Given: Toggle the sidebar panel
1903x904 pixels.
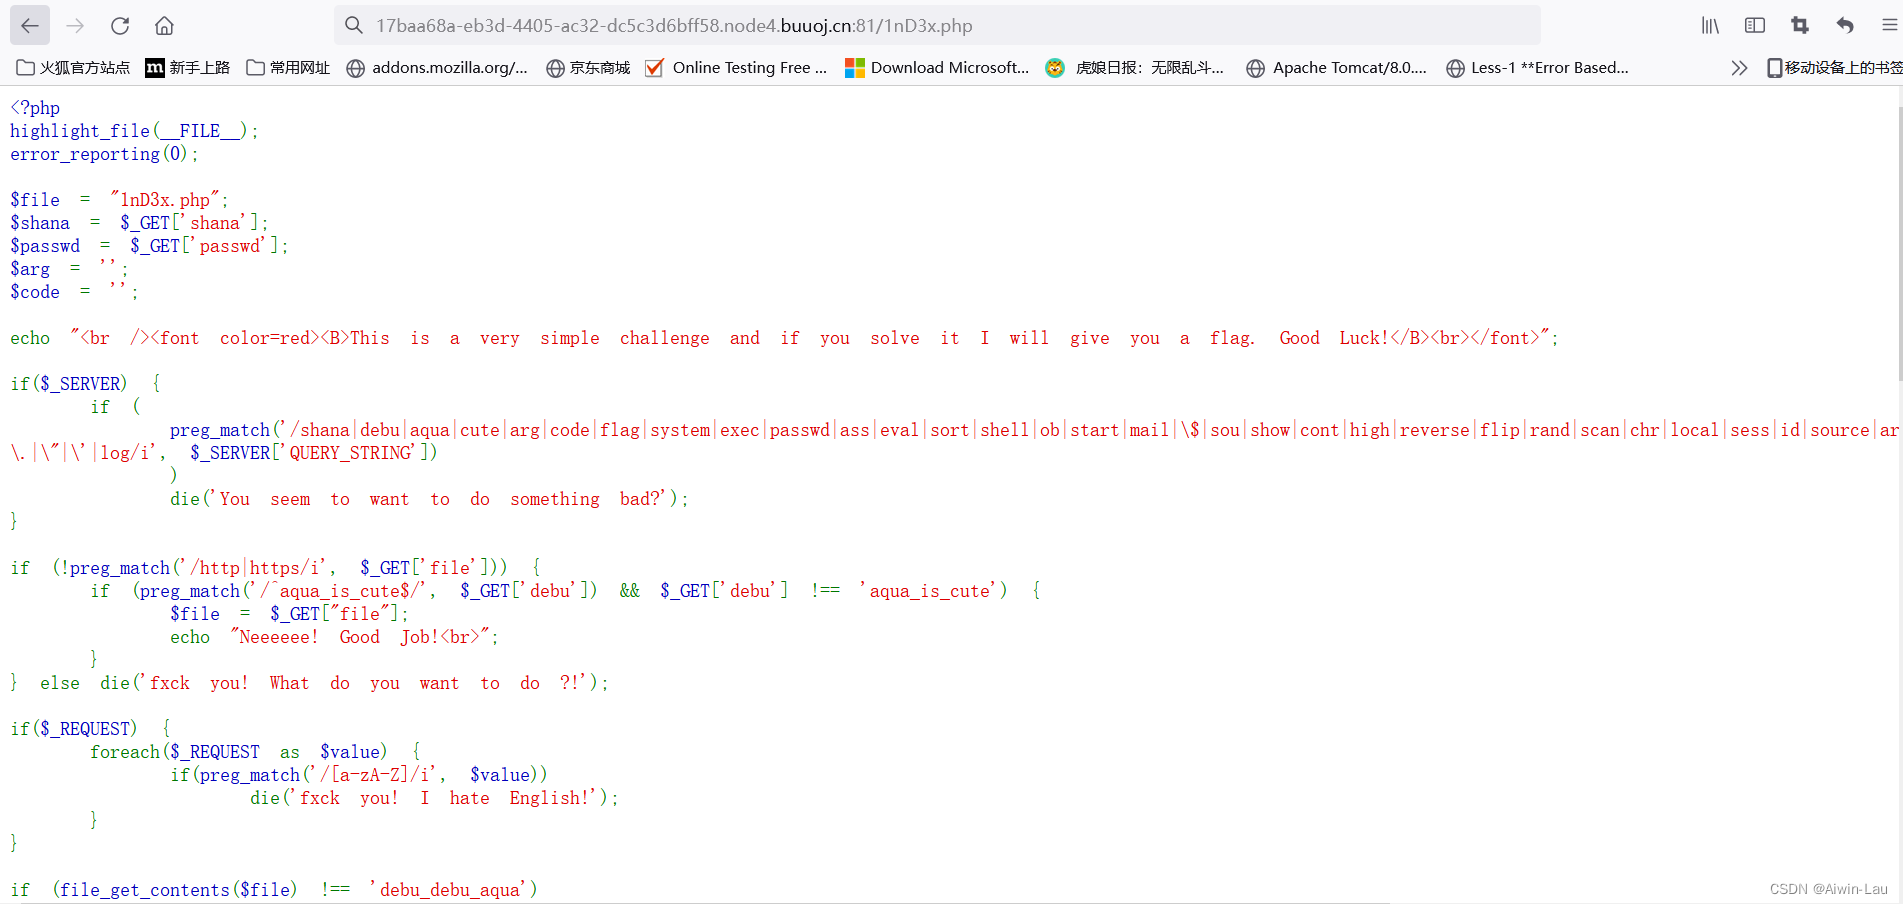Looking at the screenshot, I should [1754, 26].
